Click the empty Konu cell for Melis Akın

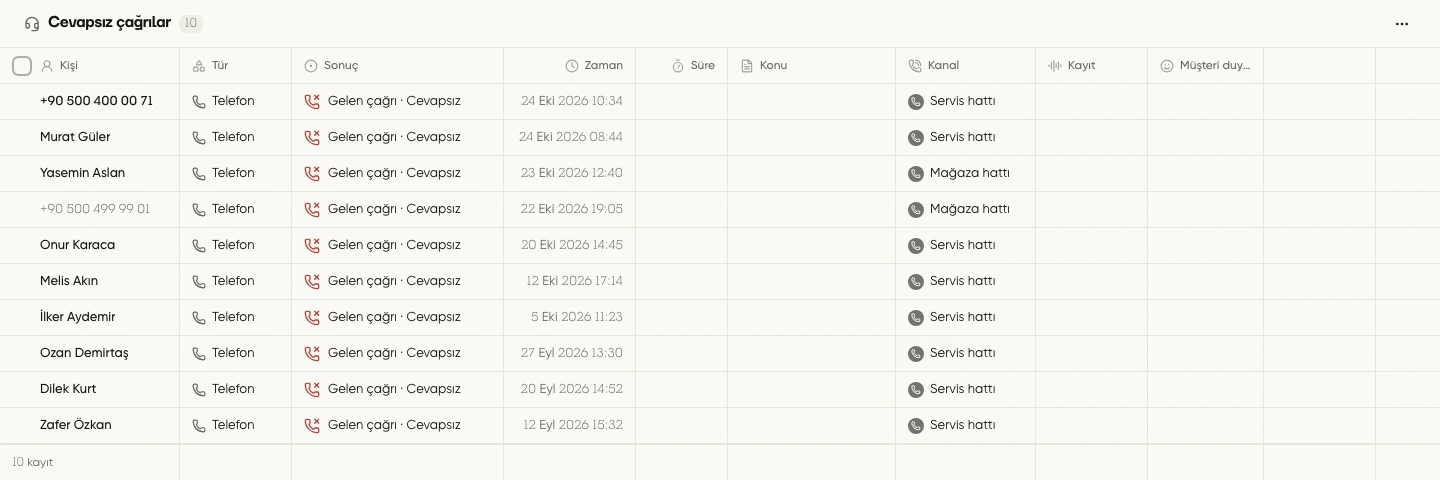point(812,281)
